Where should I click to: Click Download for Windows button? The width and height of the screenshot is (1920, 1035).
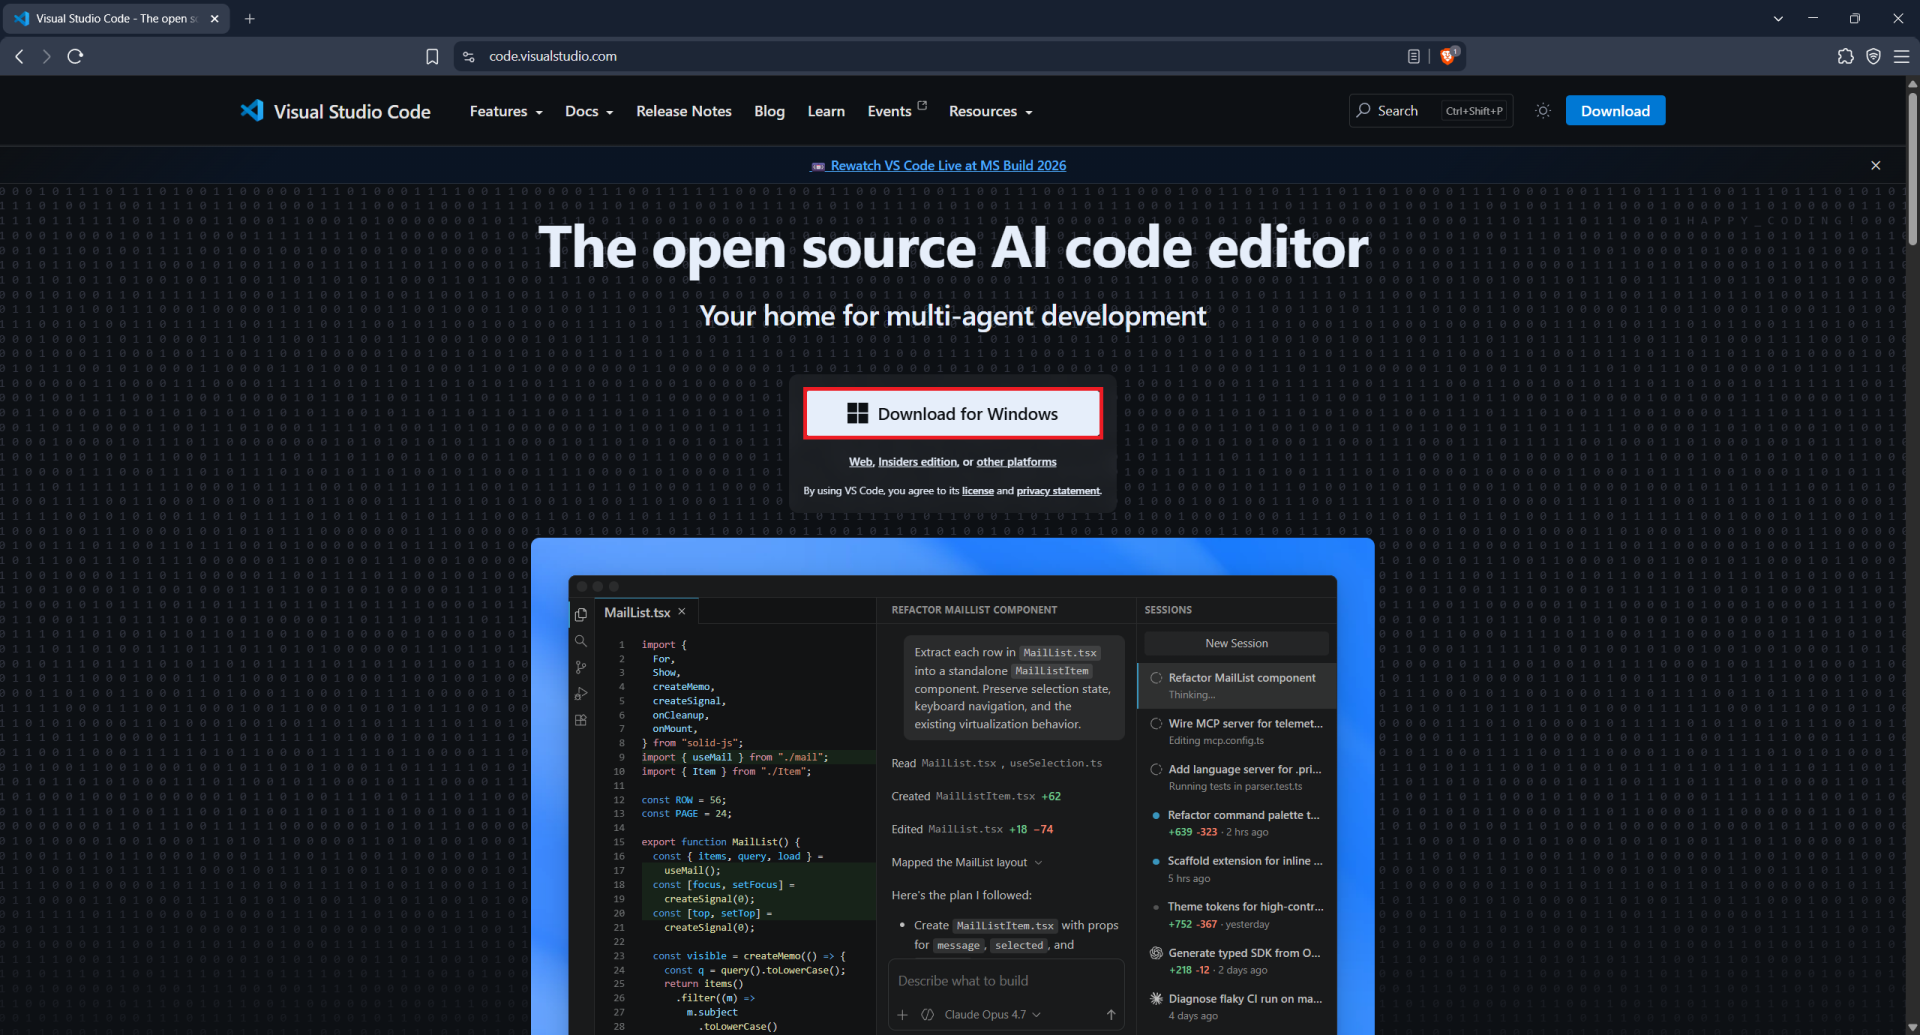(x=953, y=414)
